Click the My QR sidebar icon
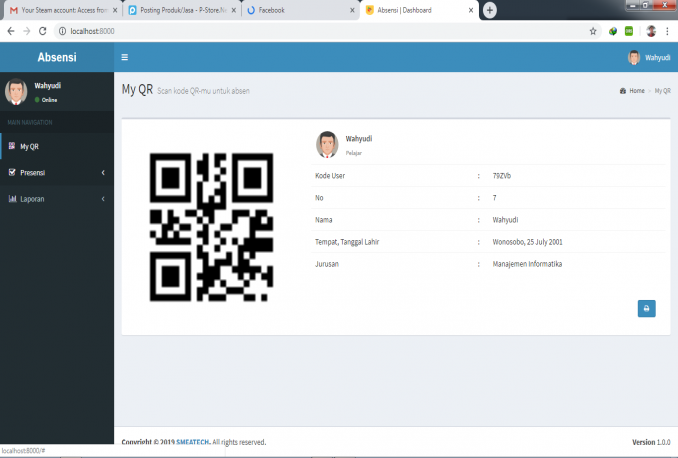Screen dimensions: 678x458 (x=12, y=146)
